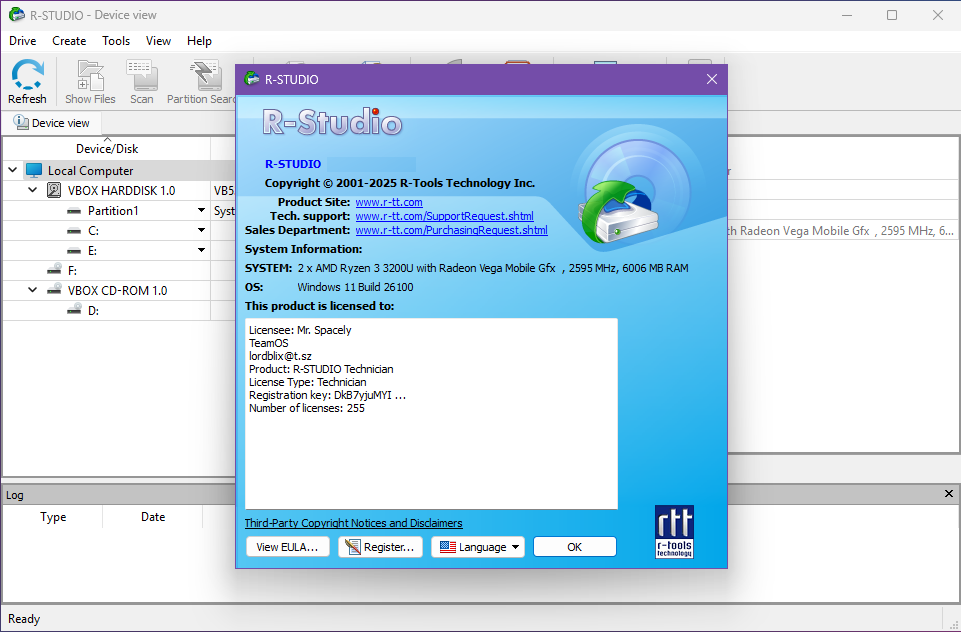This screenshot has width=961, height=632.
Task: Click OK in the about dialog
Action: pyautogui.click(x=574, y=547)
